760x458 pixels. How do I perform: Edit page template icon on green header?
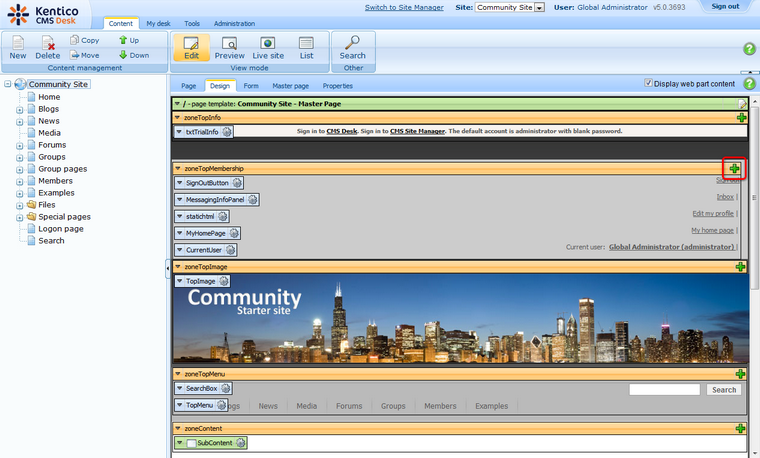click(742, 104)
